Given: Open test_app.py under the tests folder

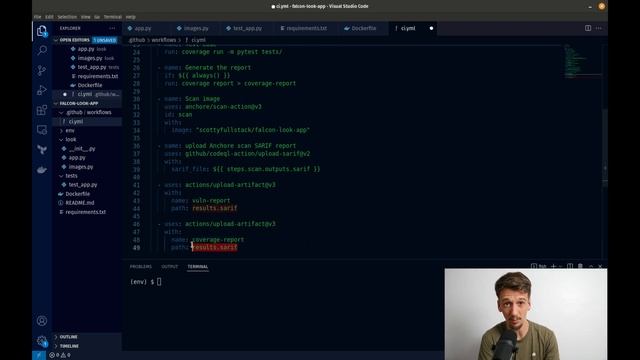Looking at the screenshot, I should click(x=87, y=185).
